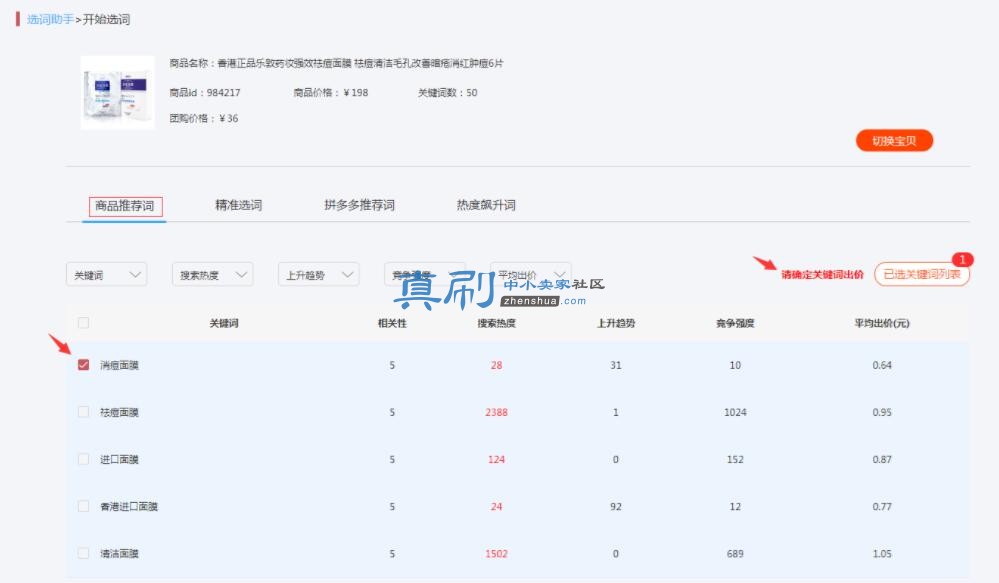Click the 搜索热度 column header
Viewport: 999px width, 583px height.
pos(496,324)
